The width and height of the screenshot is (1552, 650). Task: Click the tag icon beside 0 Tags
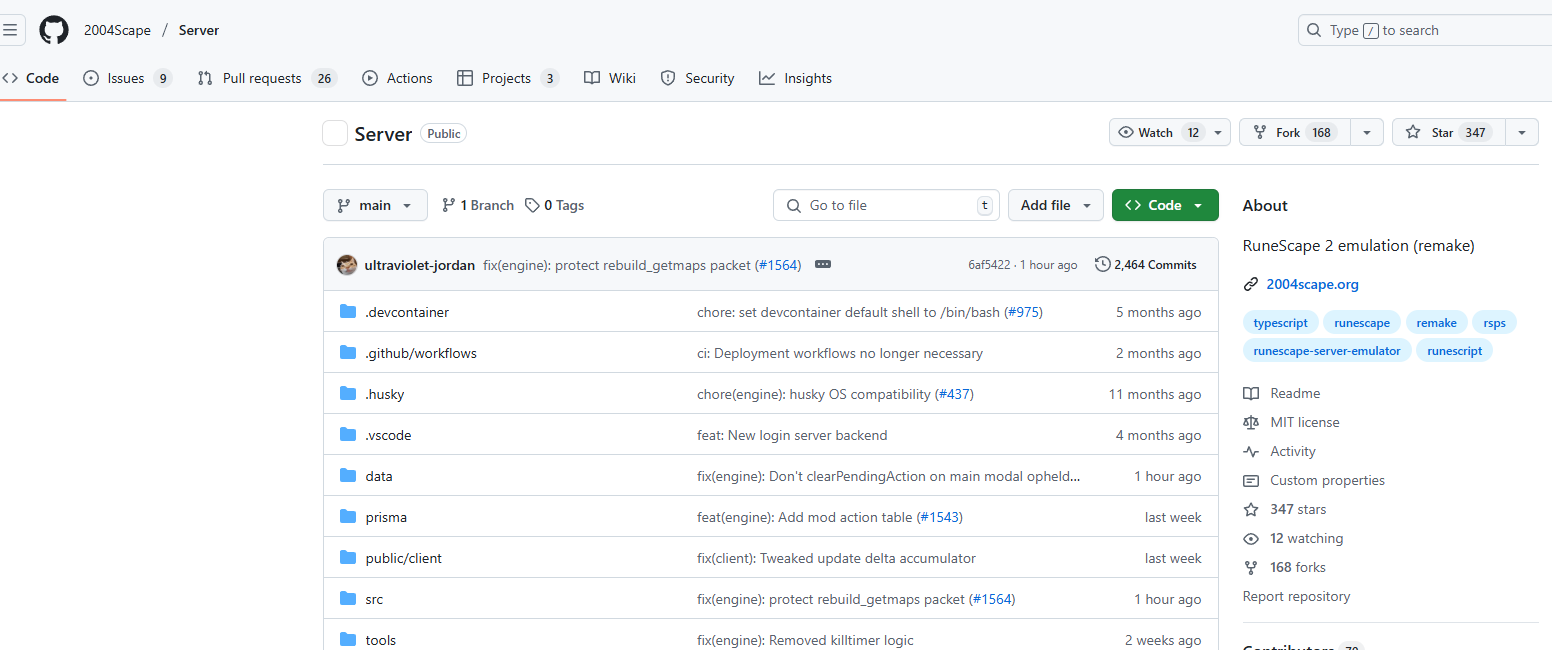pos(532,205)
